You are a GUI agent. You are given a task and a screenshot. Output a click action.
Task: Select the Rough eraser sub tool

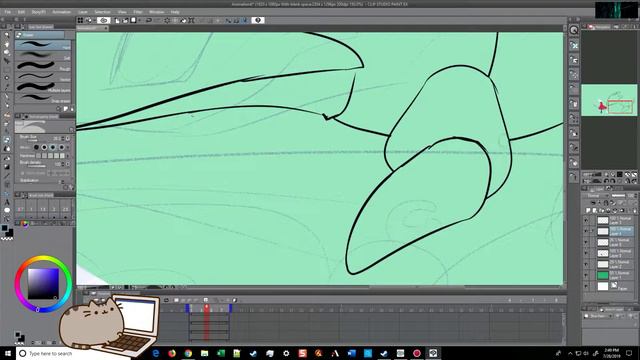43,66
